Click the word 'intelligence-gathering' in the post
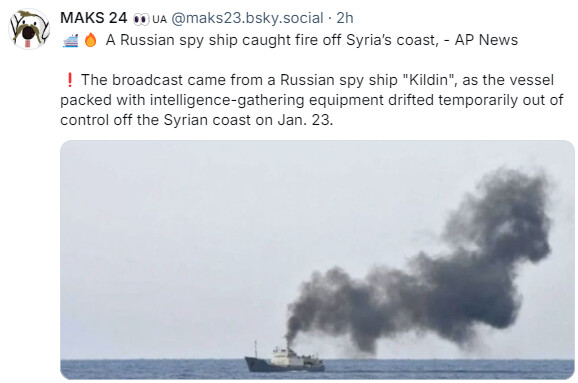Viewport: 578px width, 383px height. tap(227, 100)
